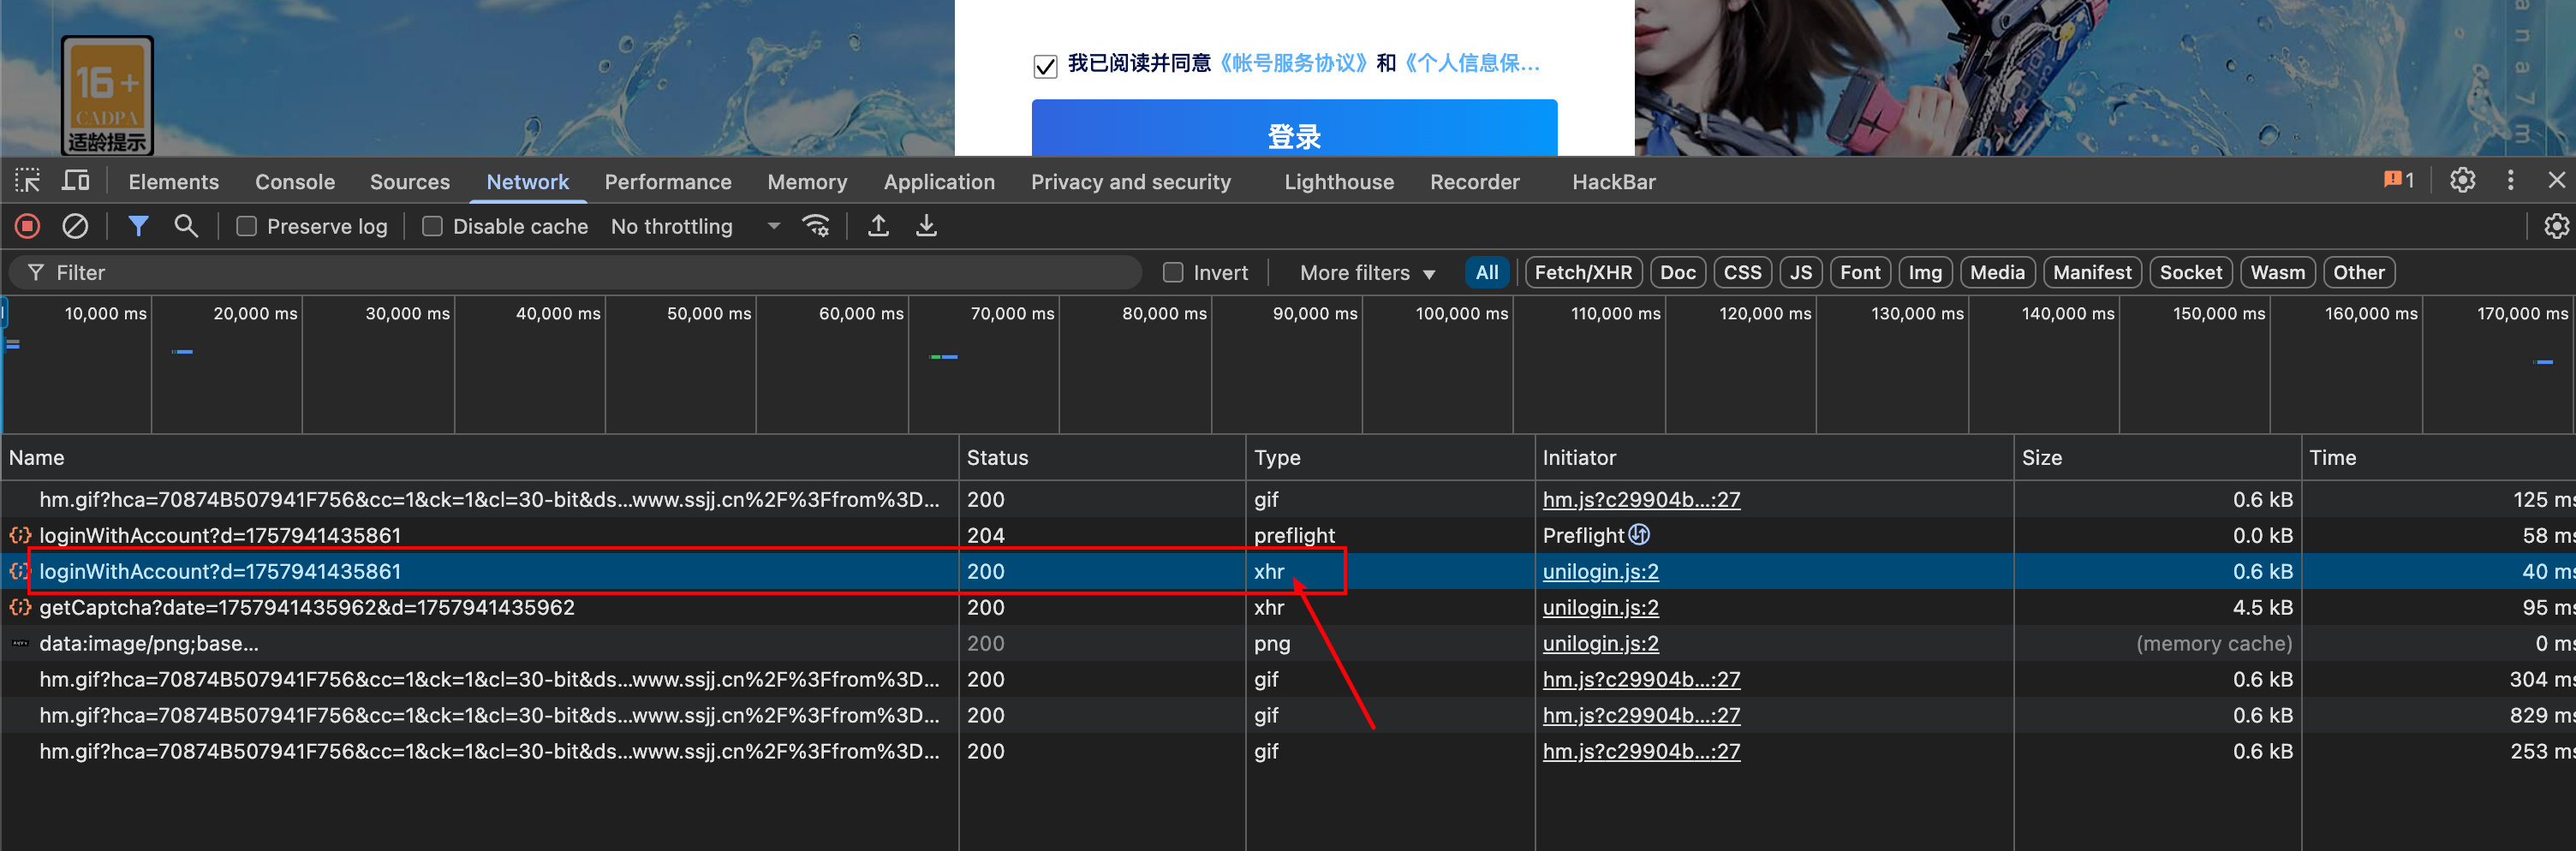Toggle the network filter funnel icon
The width and height of the screenshot is (2576, 851).
point(138,226)
